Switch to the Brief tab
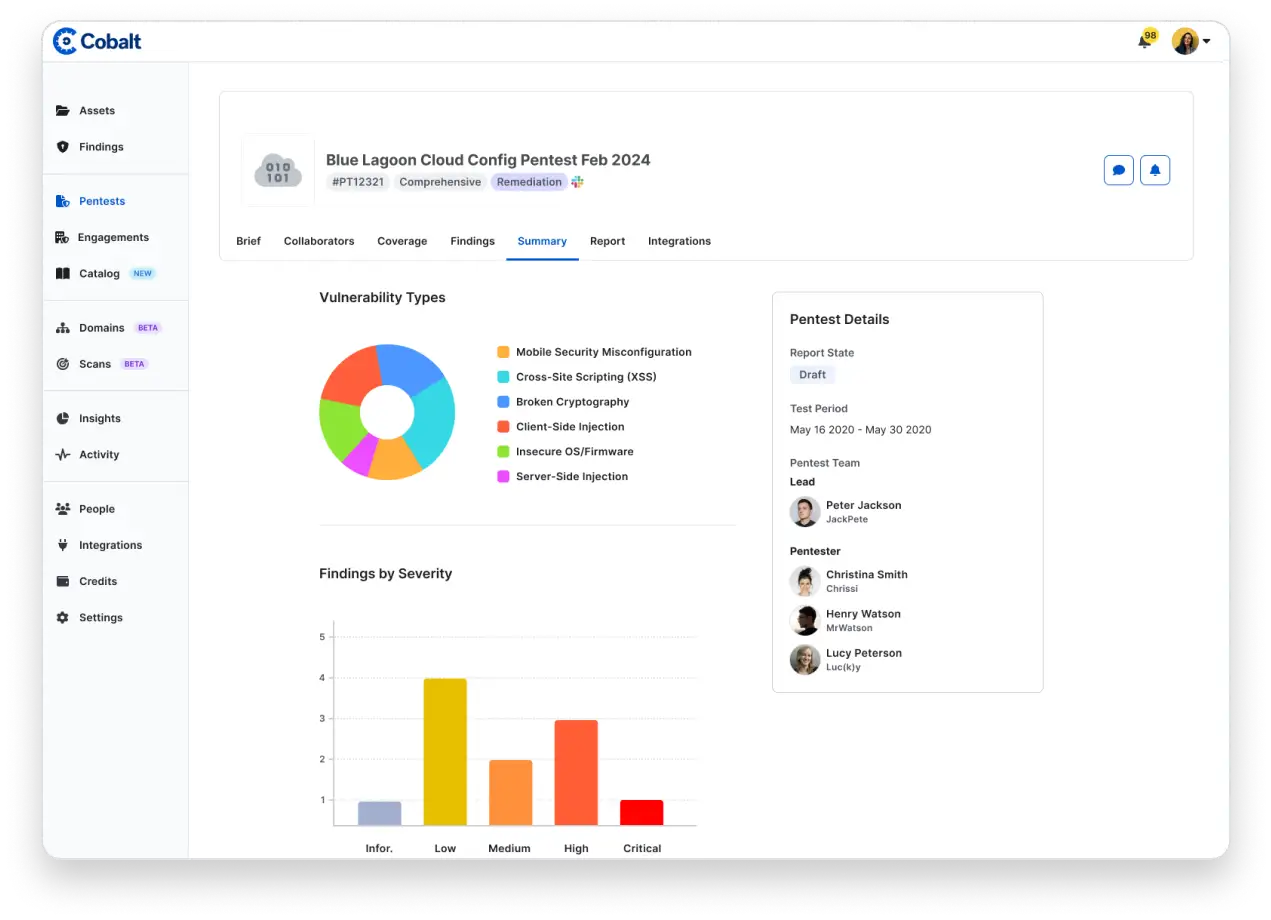The width and height of the screenshot is (1271, 920). click(248, 241)
